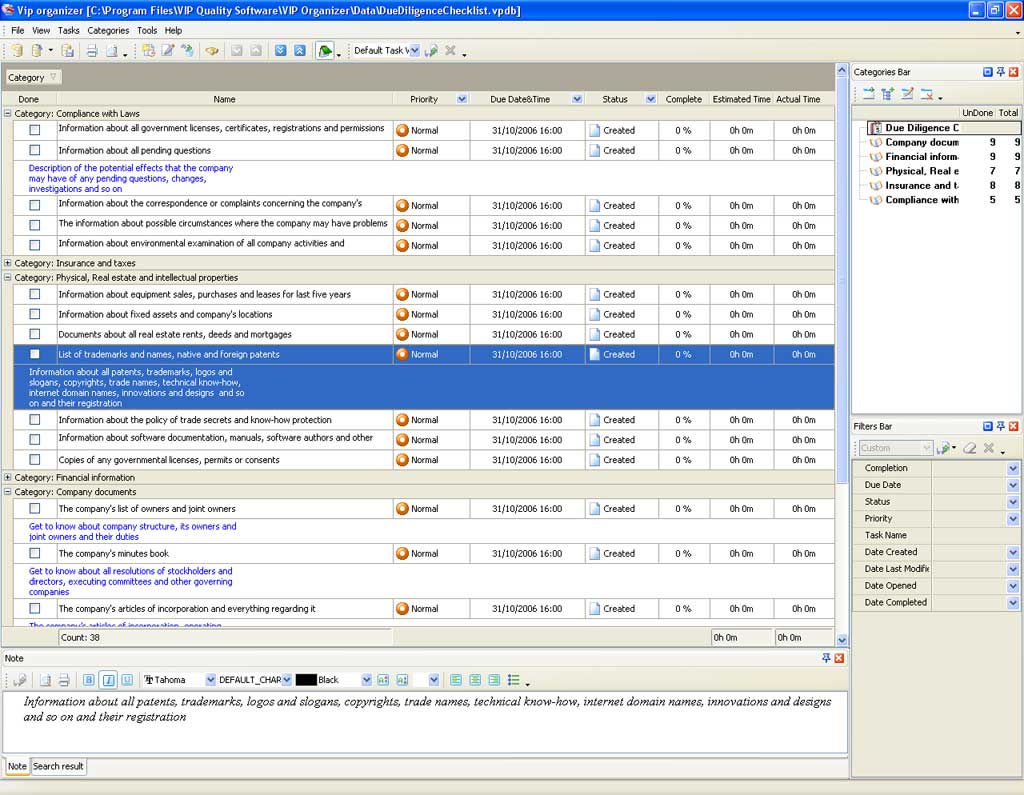The image size is (1024, 795).
Task: Mark 'The company's minutes book' as done
Action: click(35, 553)
